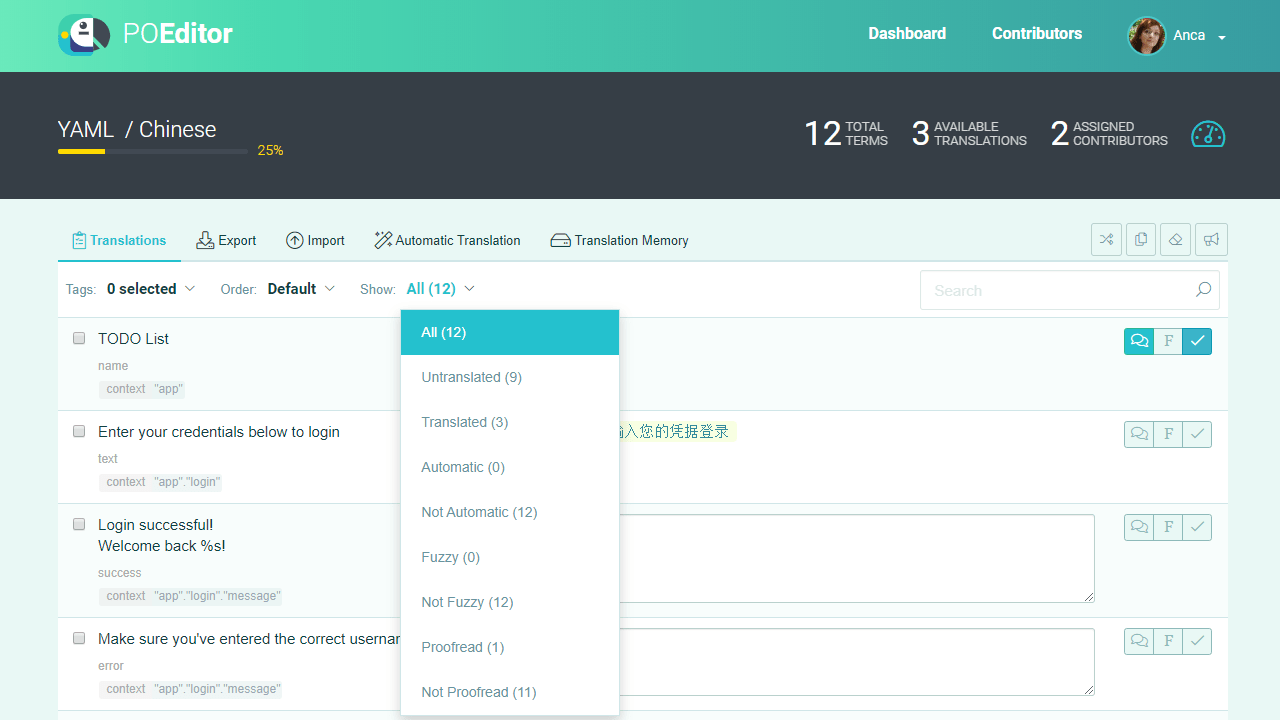Toggle fuzzy with the F button on TODO List
Image resolution: width=1280 pixels, height=720 pixels.
(x=1168, y=341)
